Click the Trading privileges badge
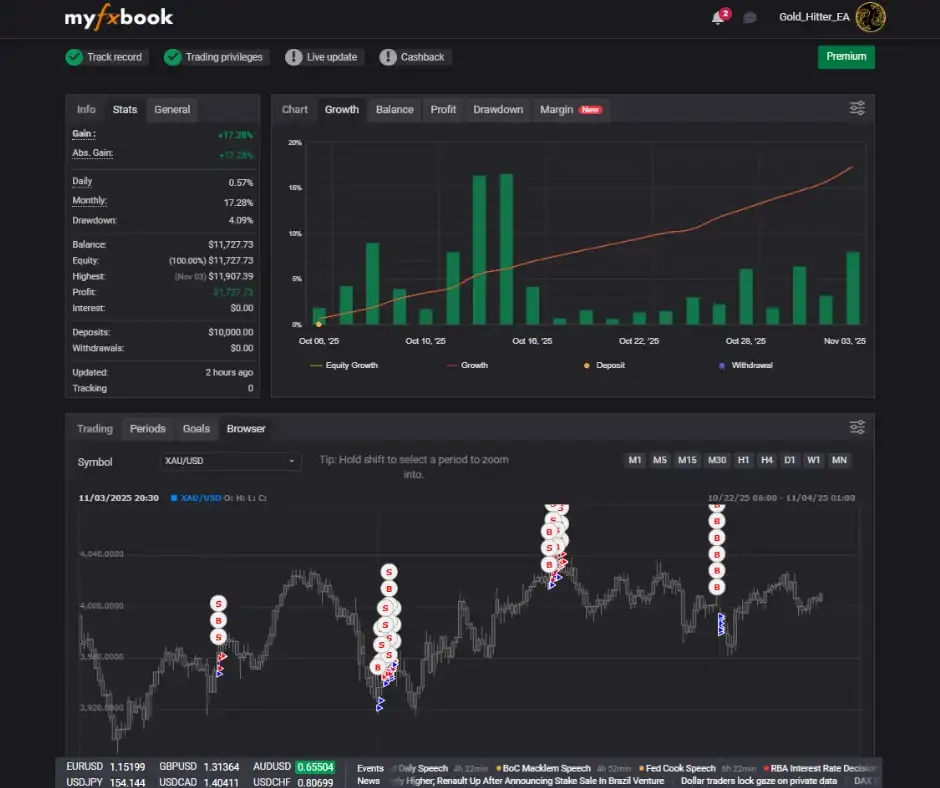 [x=216, y=57]
